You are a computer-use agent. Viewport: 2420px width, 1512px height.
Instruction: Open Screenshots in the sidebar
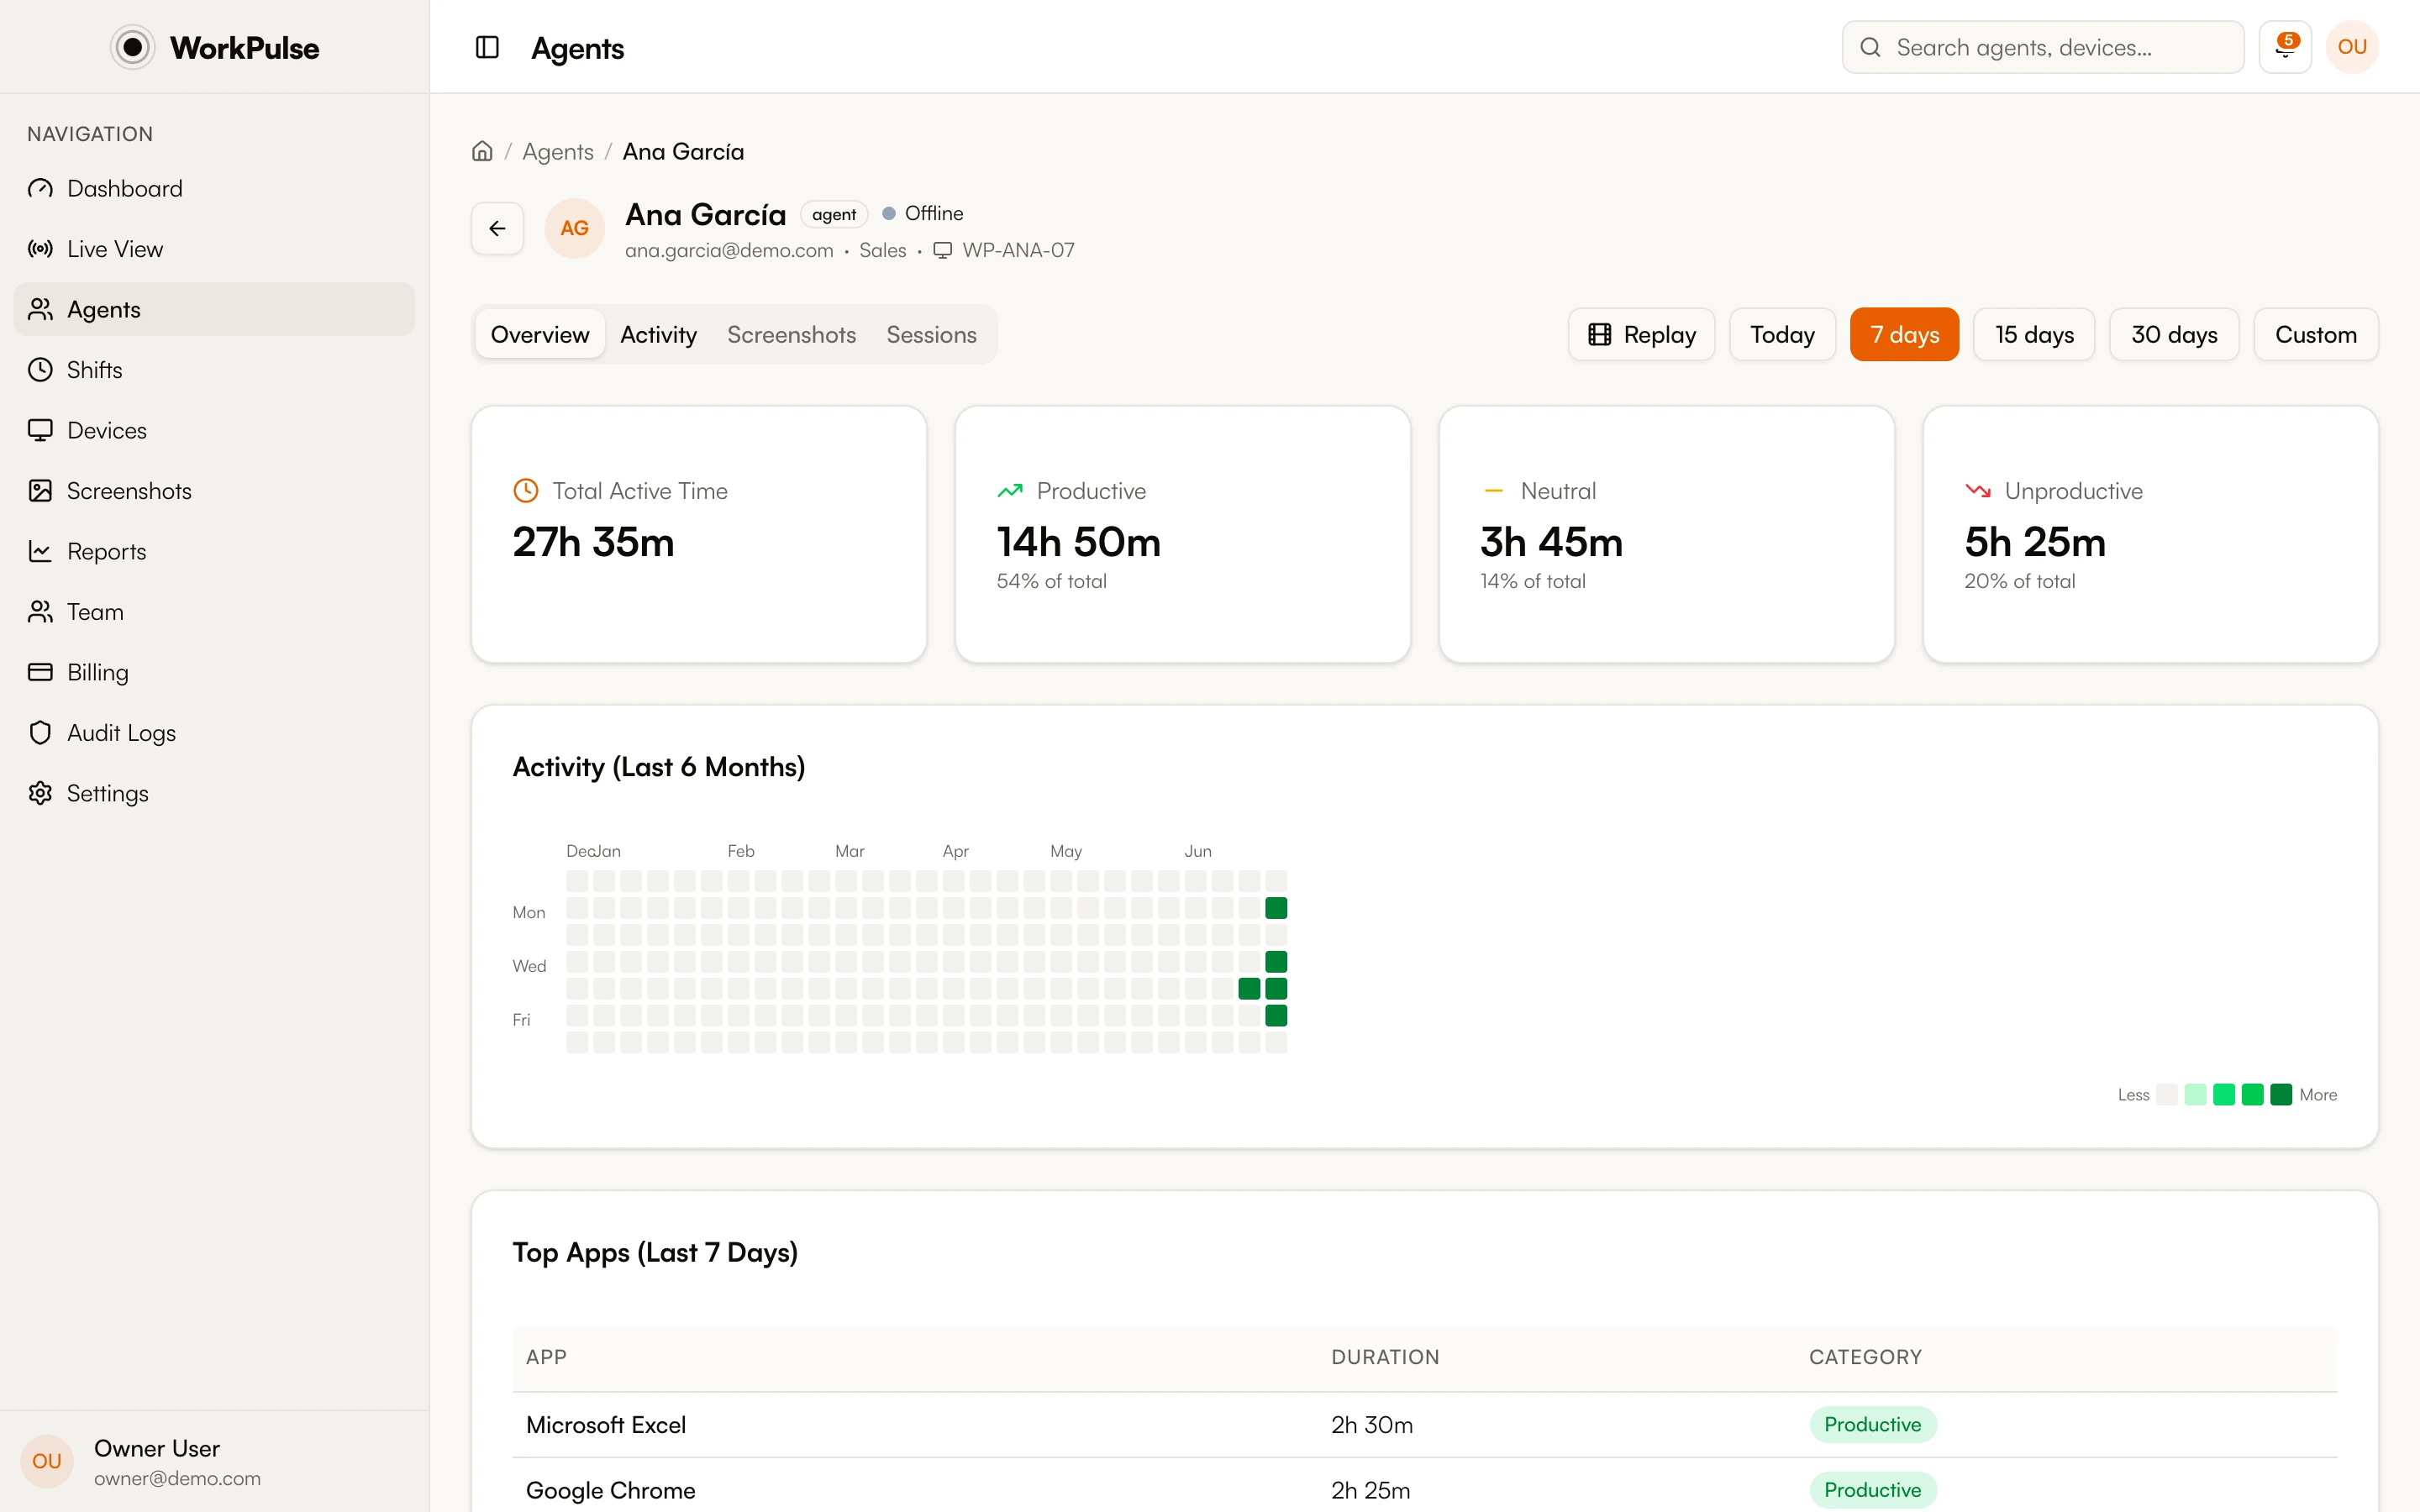pos(214,491)
